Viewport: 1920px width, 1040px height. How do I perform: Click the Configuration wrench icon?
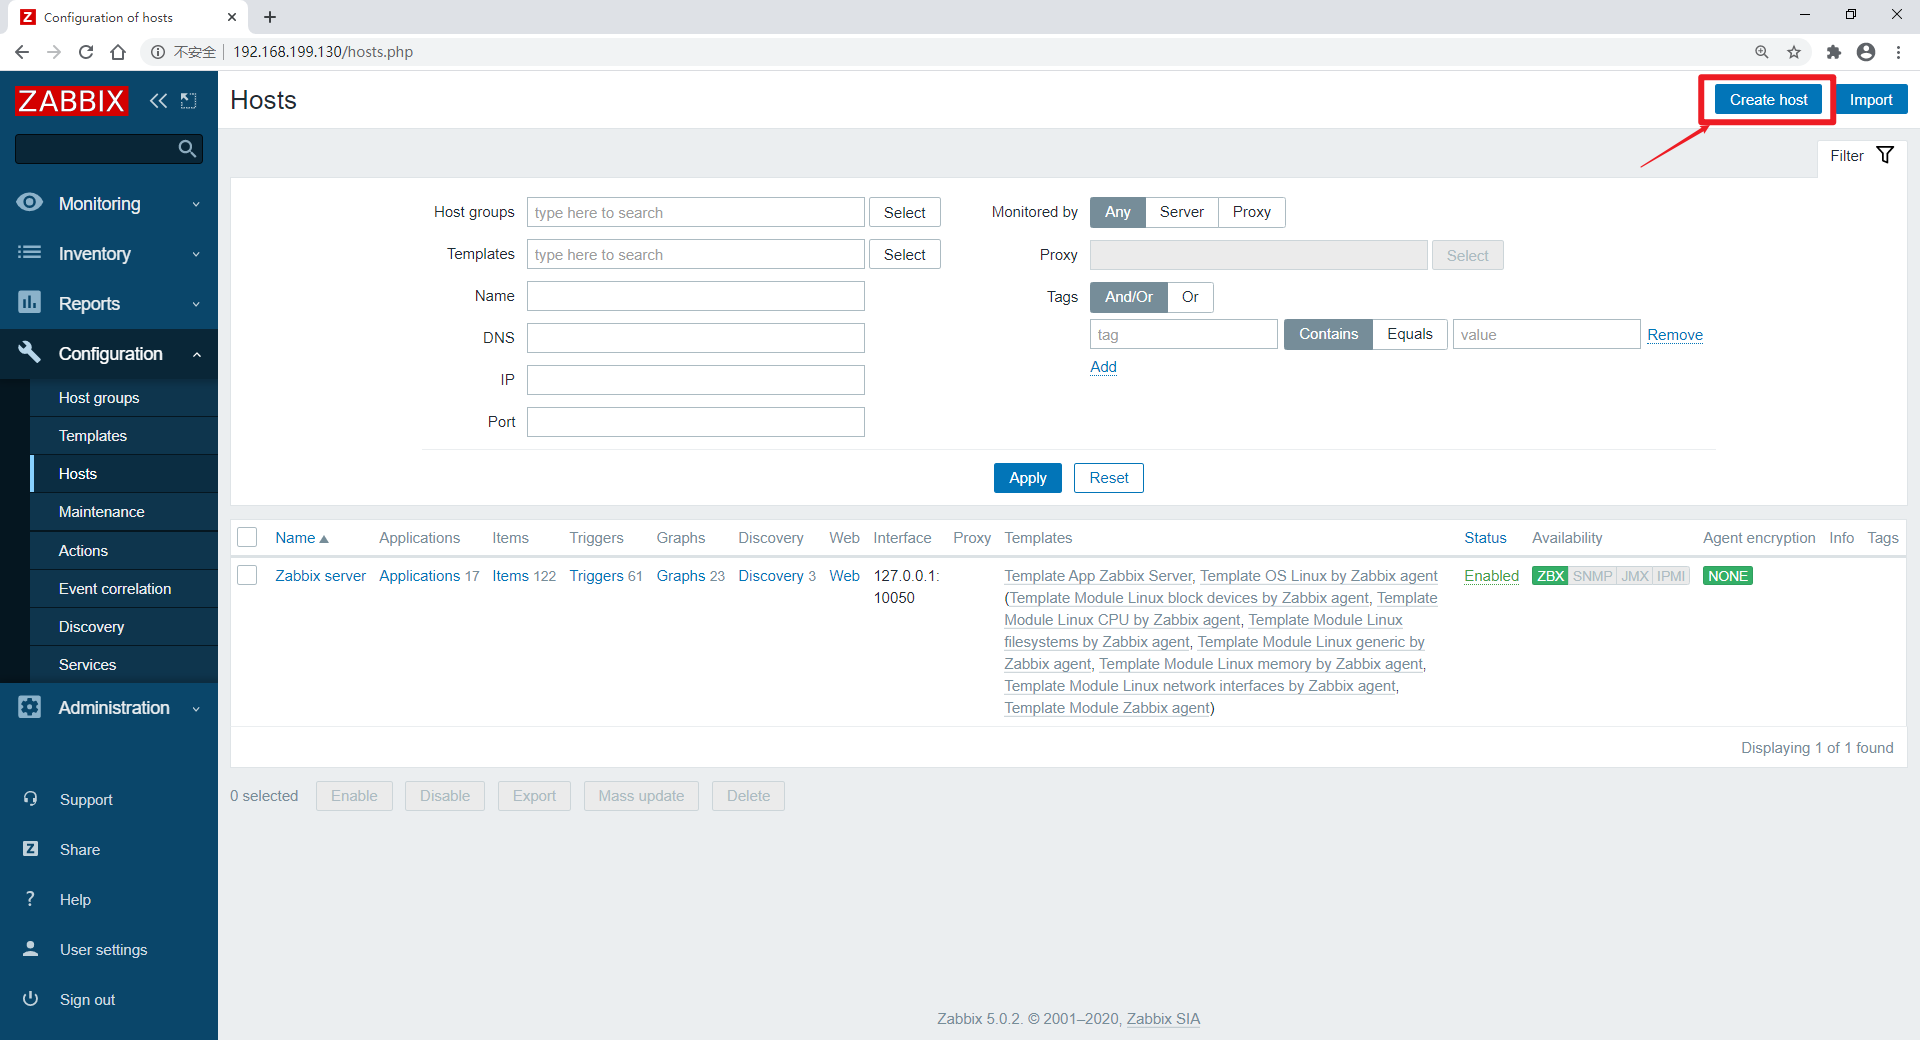coord(30,352)
